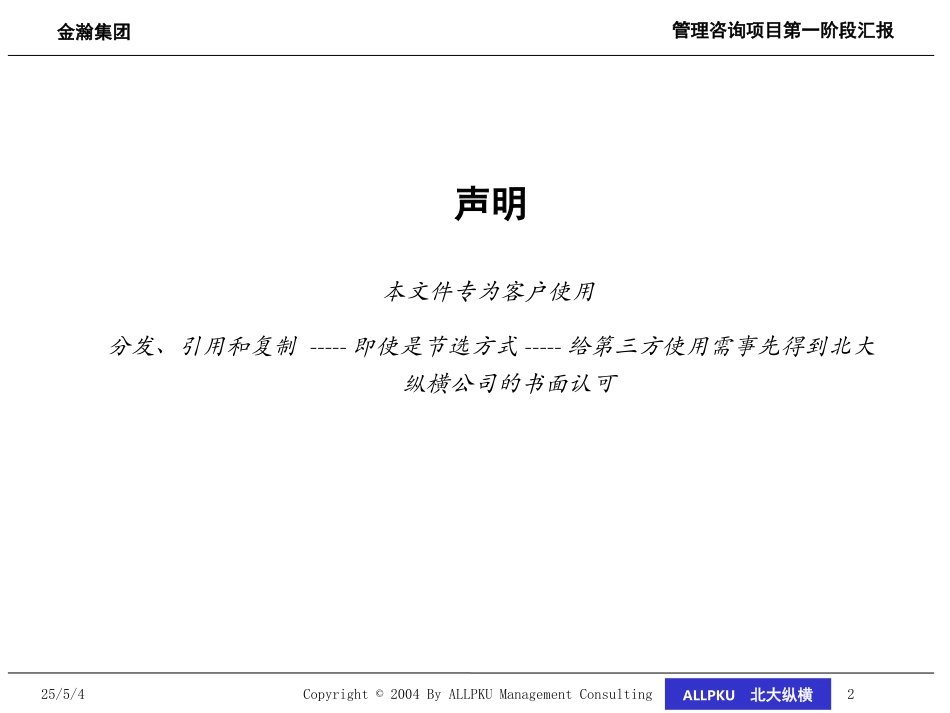Click the 金瀚集团 header text

[94, 32]
